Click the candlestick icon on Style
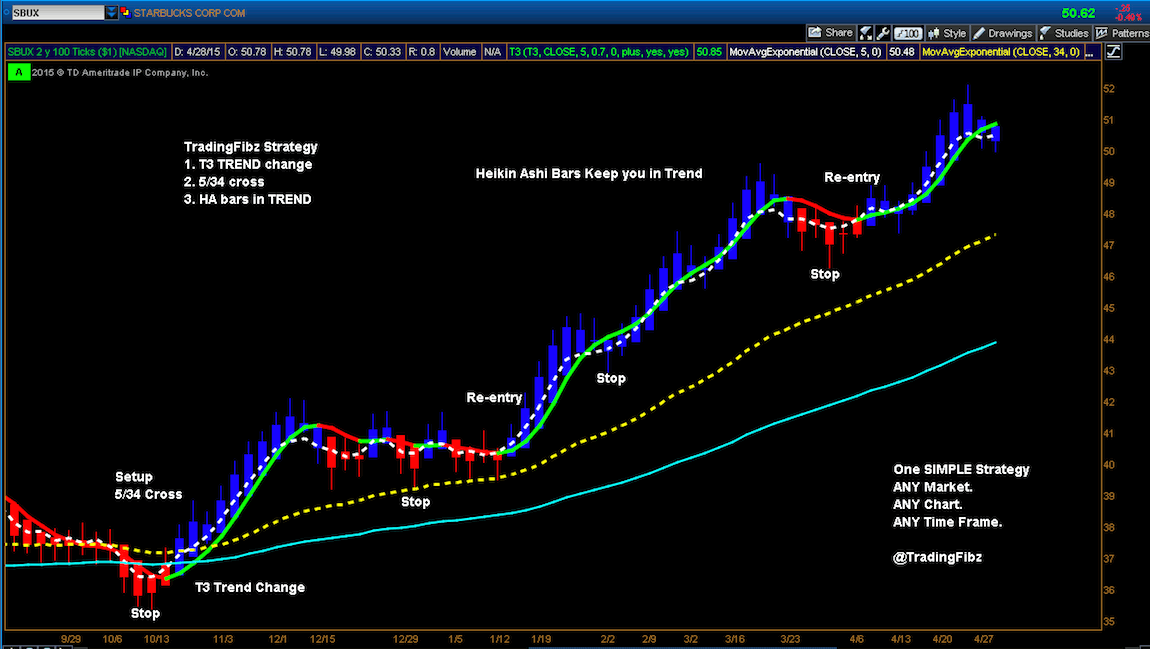The height and width of the screenshot is (649, 1150). tap(934, 33)
